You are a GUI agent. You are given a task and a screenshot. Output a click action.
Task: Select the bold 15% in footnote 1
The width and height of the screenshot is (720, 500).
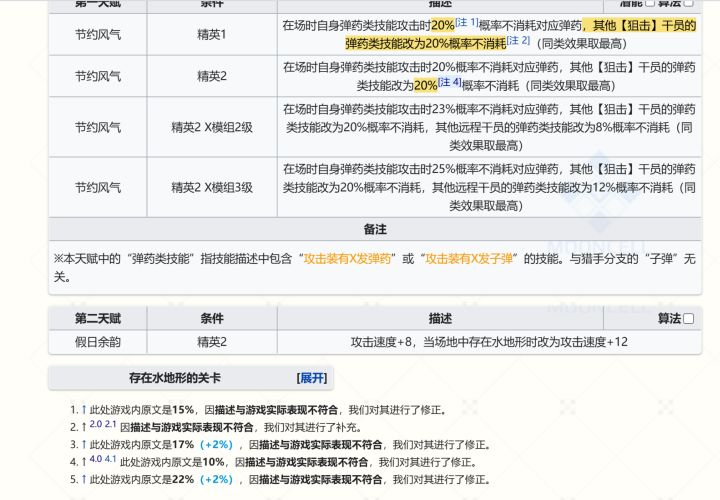tap(183, 410)
